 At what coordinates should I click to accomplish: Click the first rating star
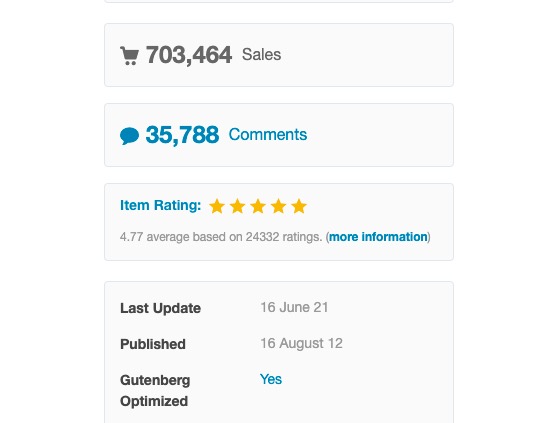(x=217, y=206)
